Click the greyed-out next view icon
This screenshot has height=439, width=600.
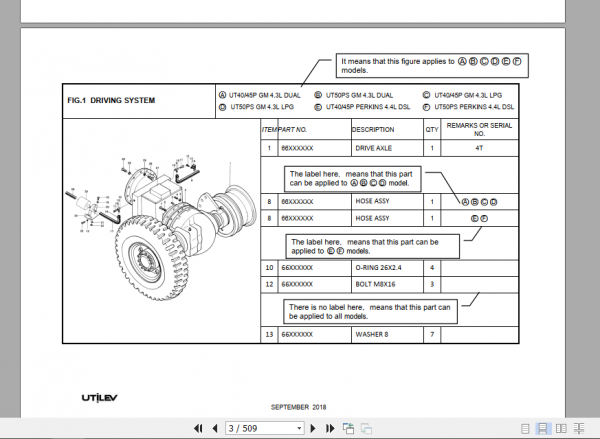(x=366, y=428)
